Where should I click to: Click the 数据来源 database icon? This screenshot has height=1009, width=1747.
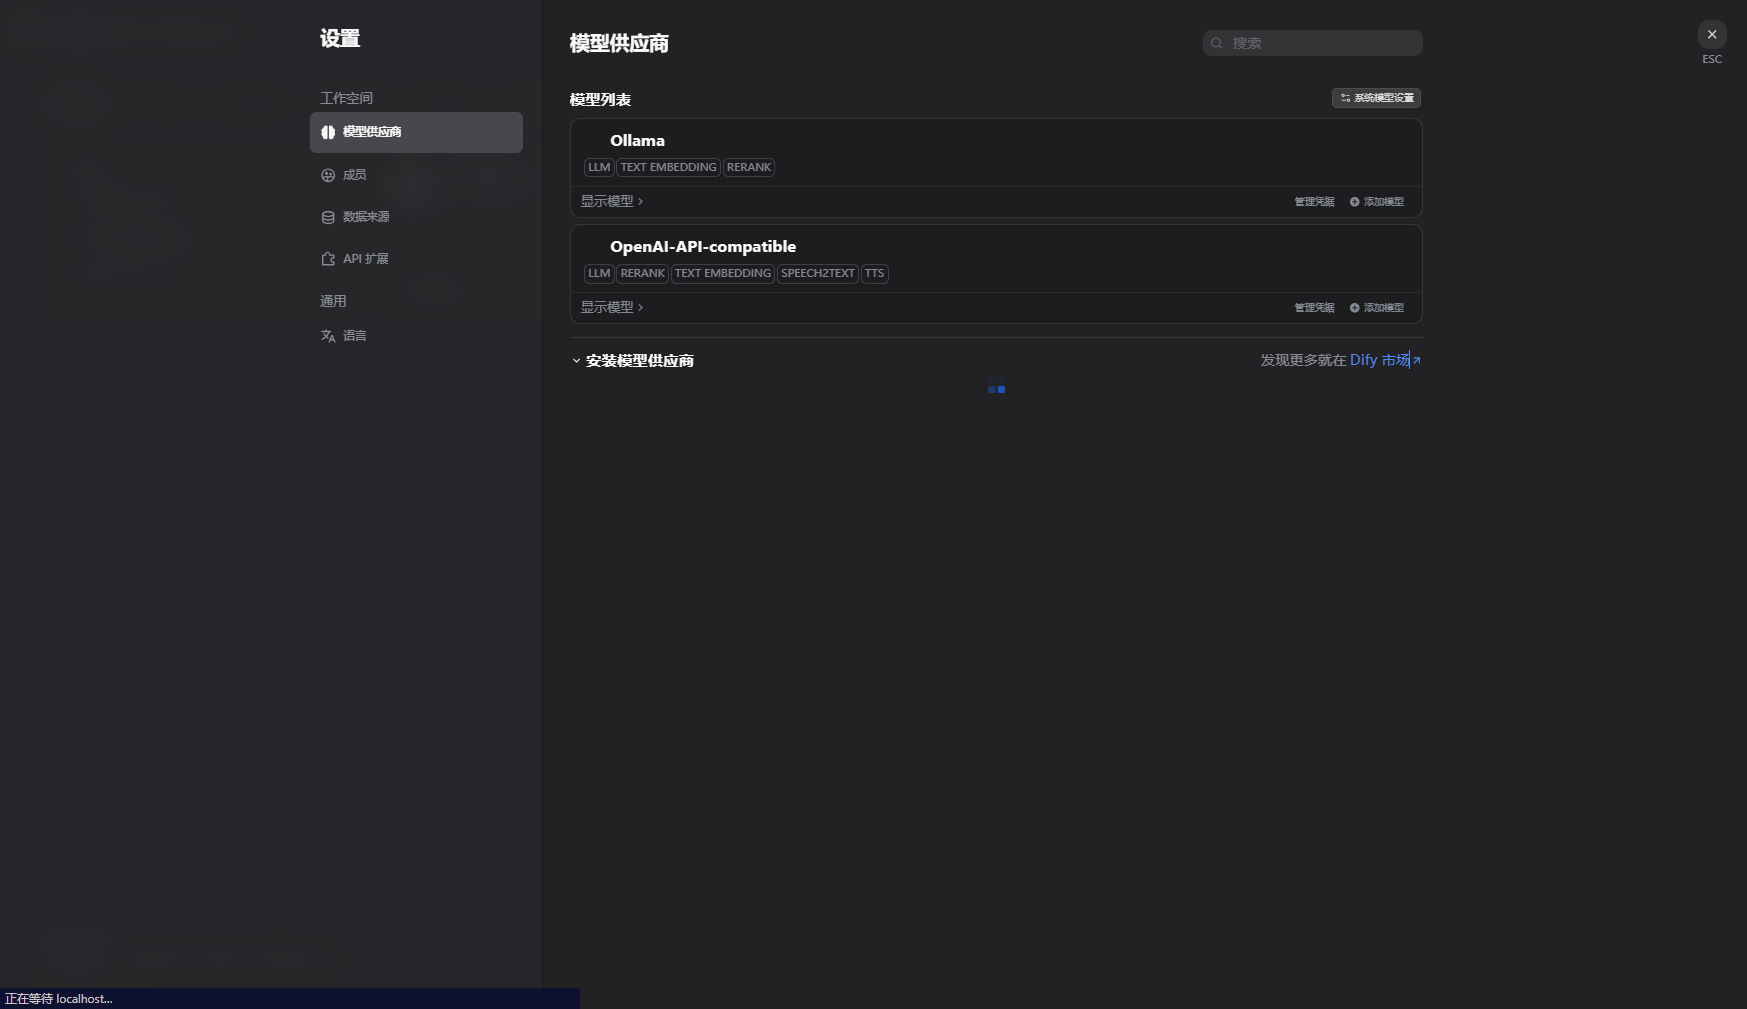(x=328, y=217)
